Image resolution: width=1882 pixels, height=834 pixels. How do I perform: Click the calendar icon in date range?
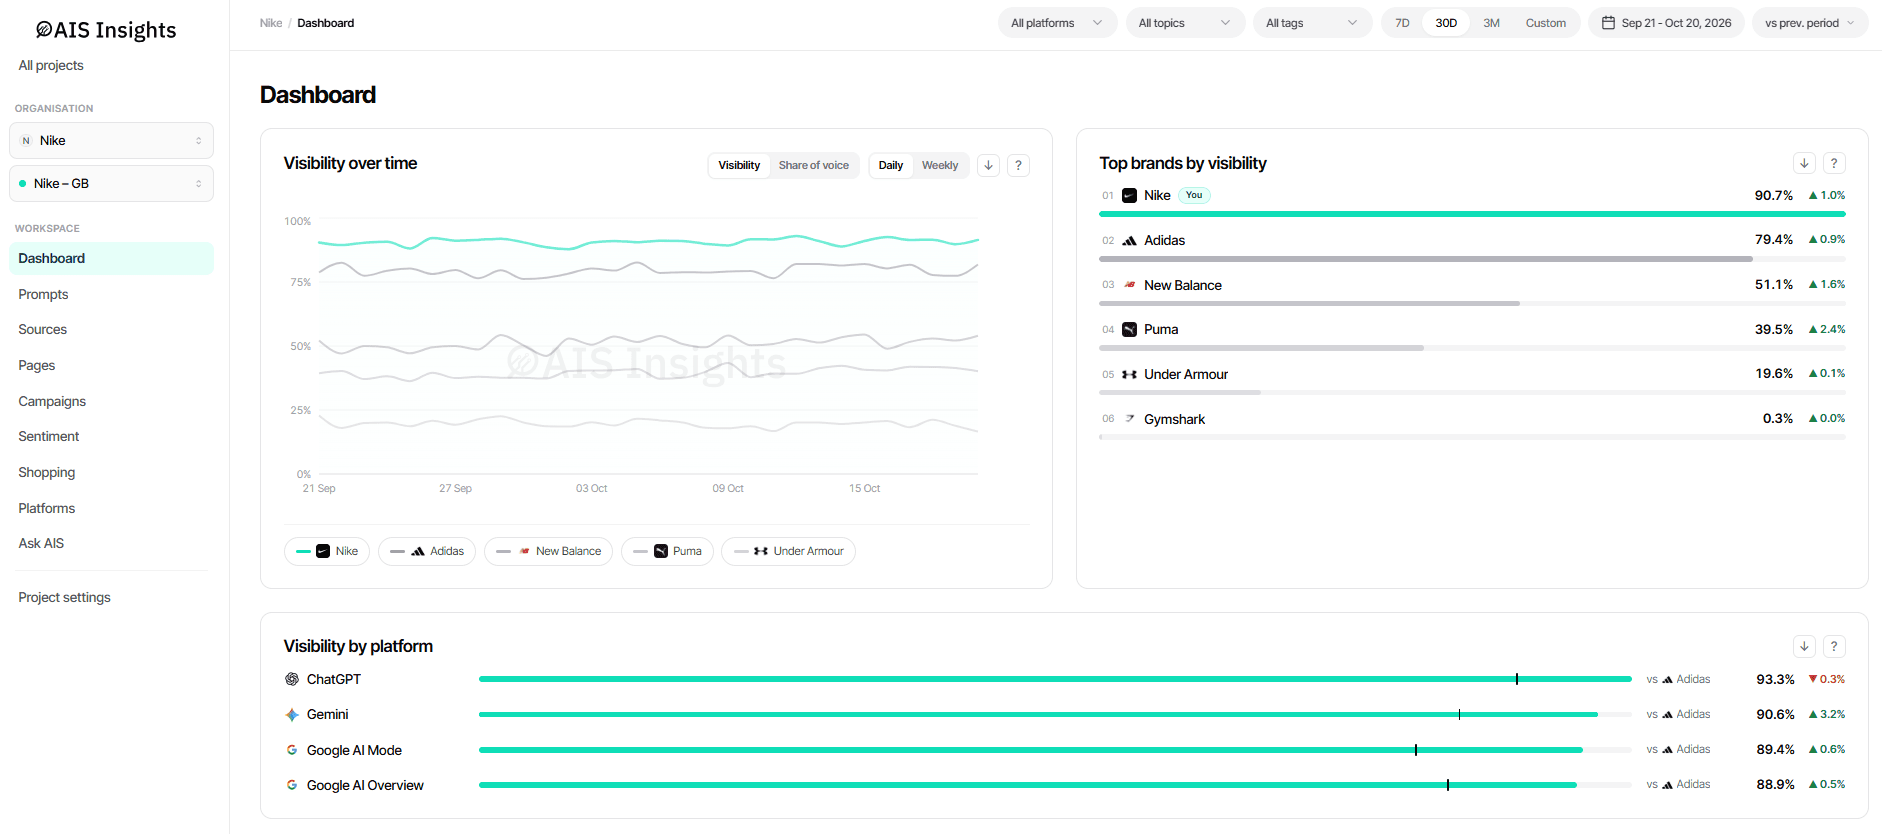[x=1608, y=23]
